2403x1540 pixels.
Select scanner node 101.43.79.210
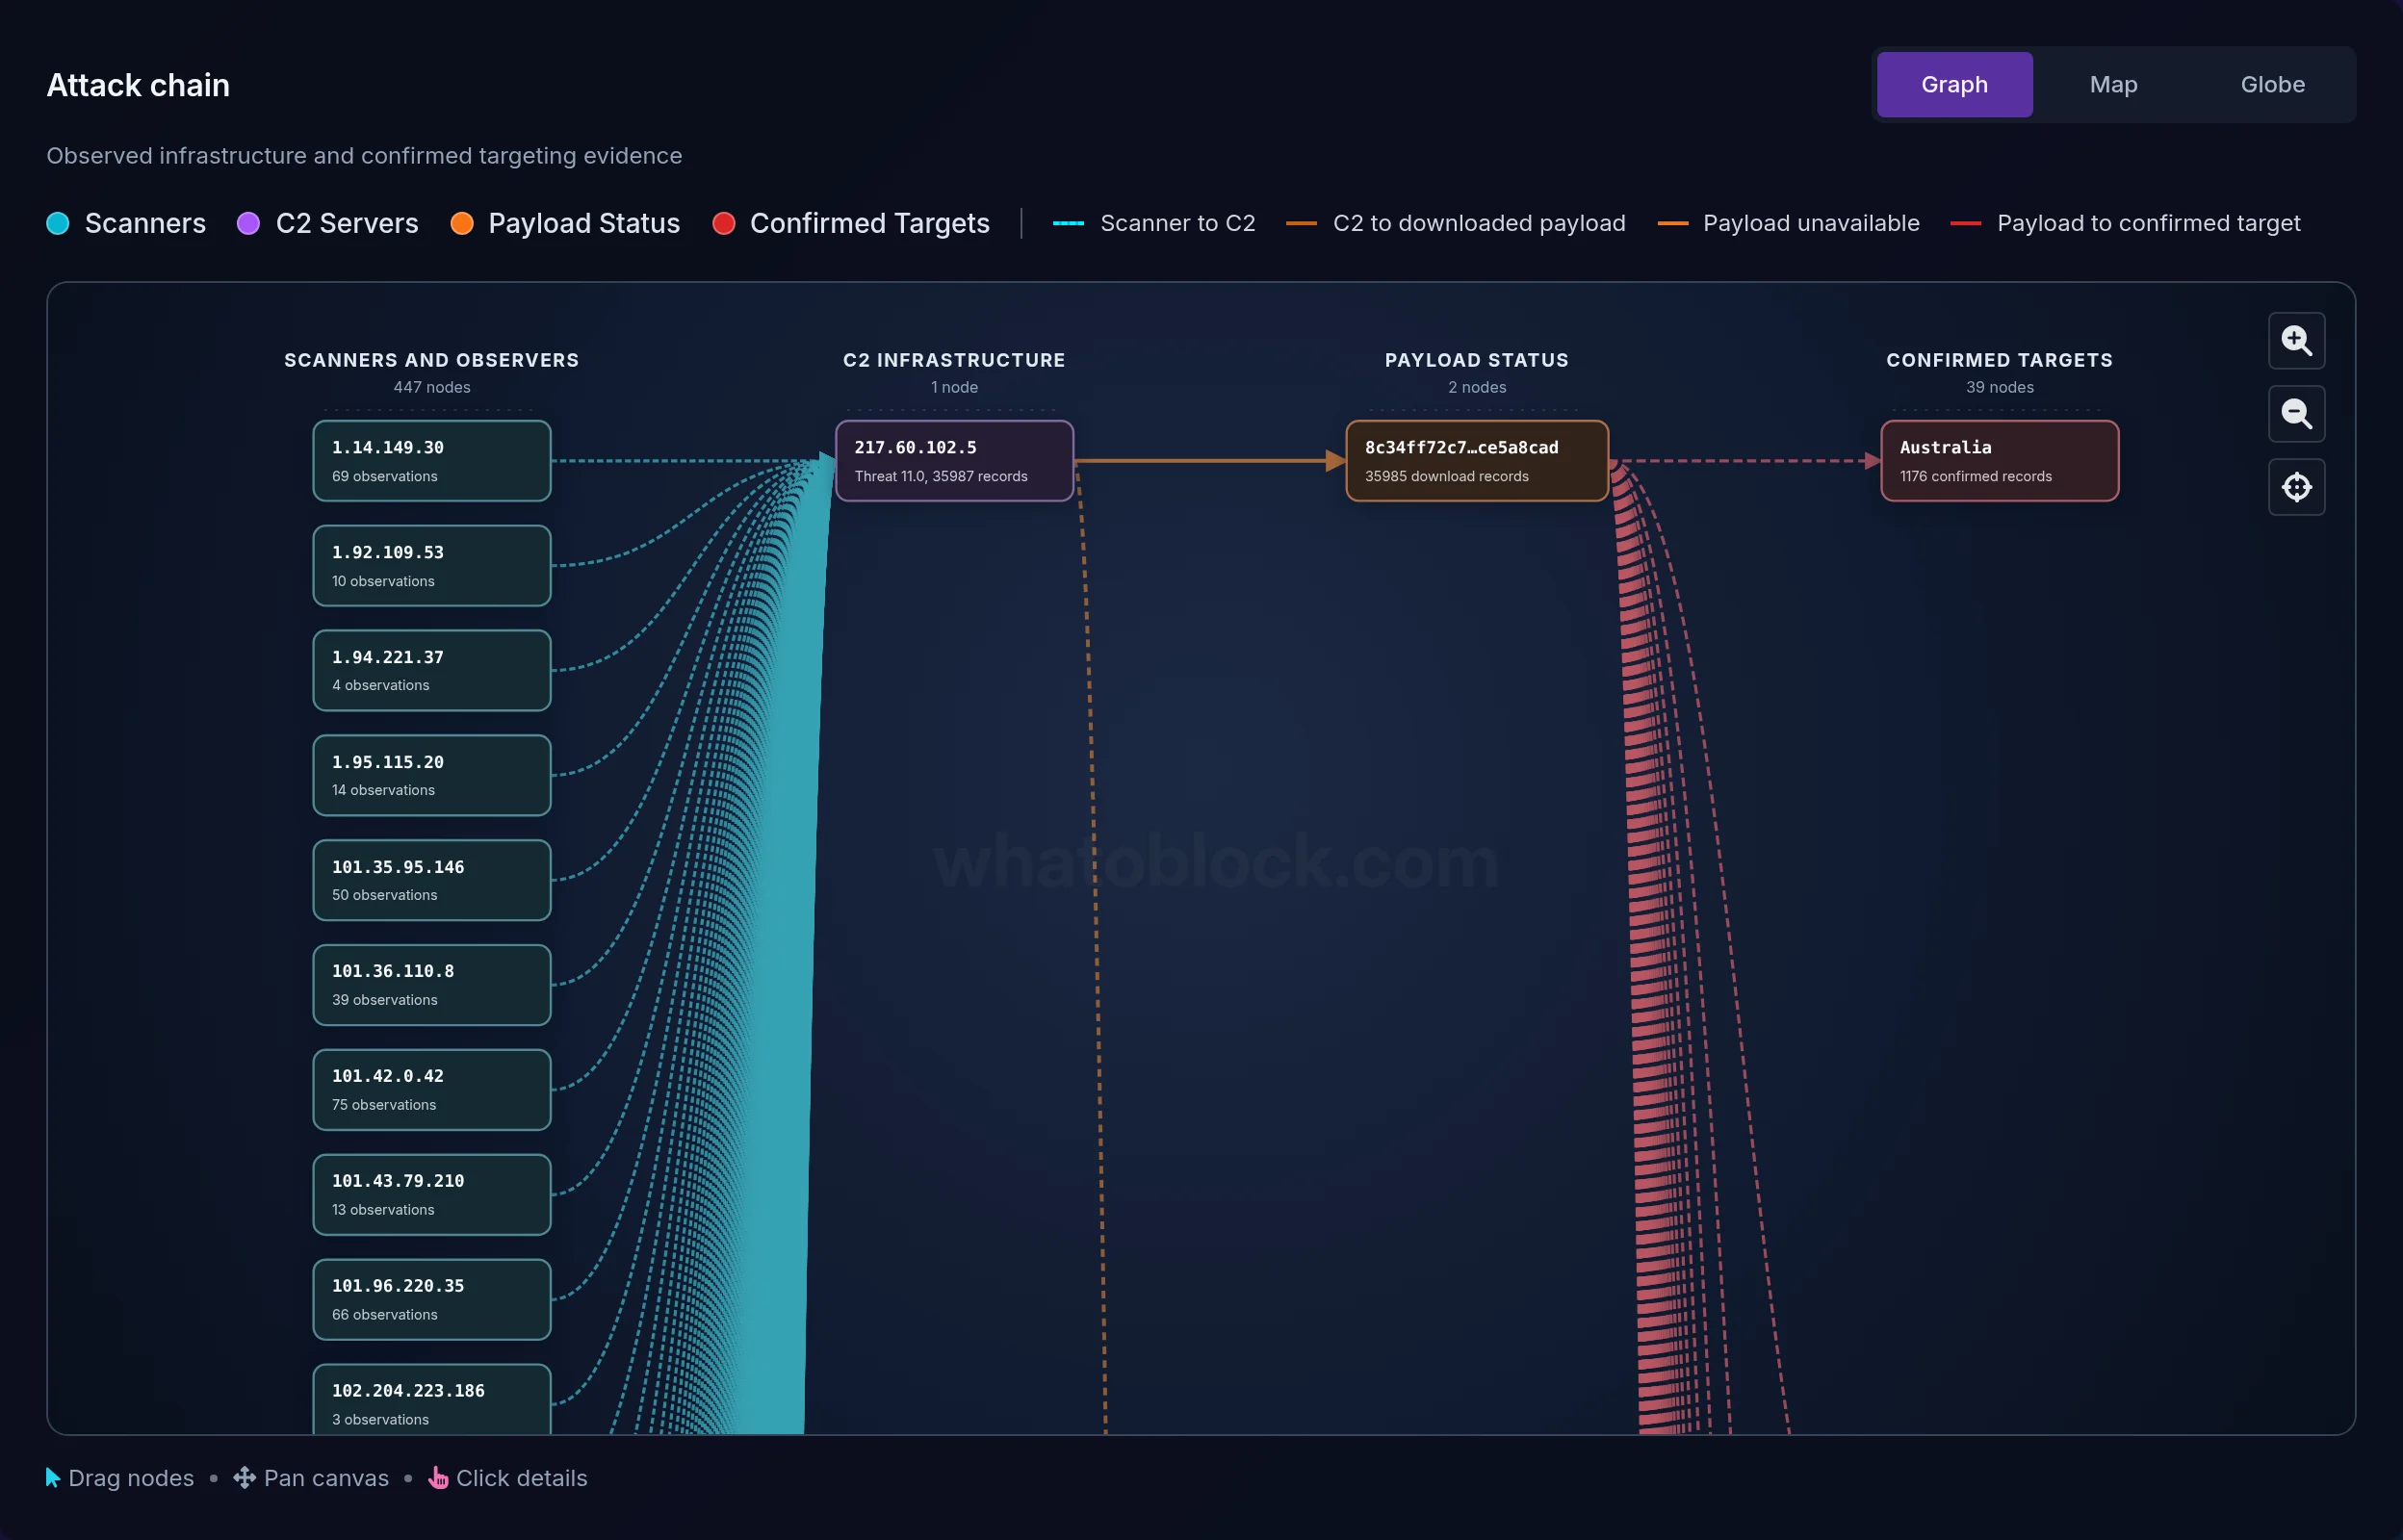pos(432,1194)
